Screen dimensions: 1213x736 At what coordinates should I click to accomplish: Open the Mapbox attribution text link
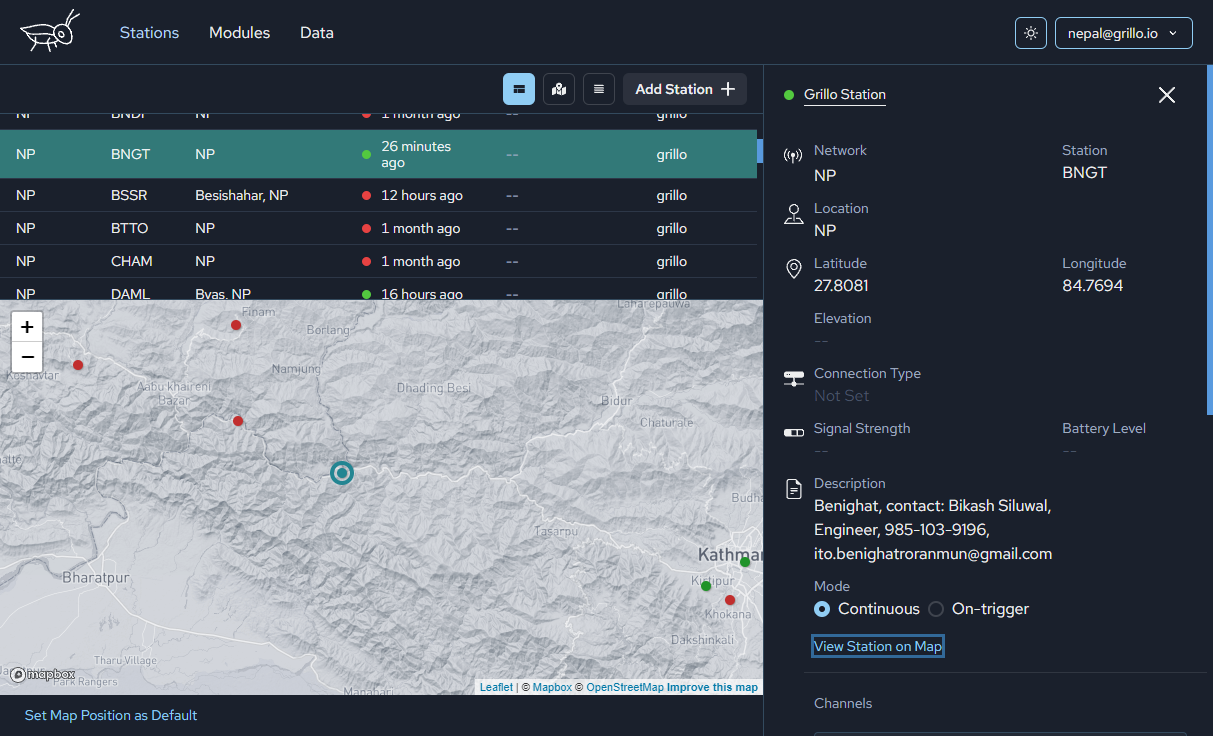[x=552, y=687]
